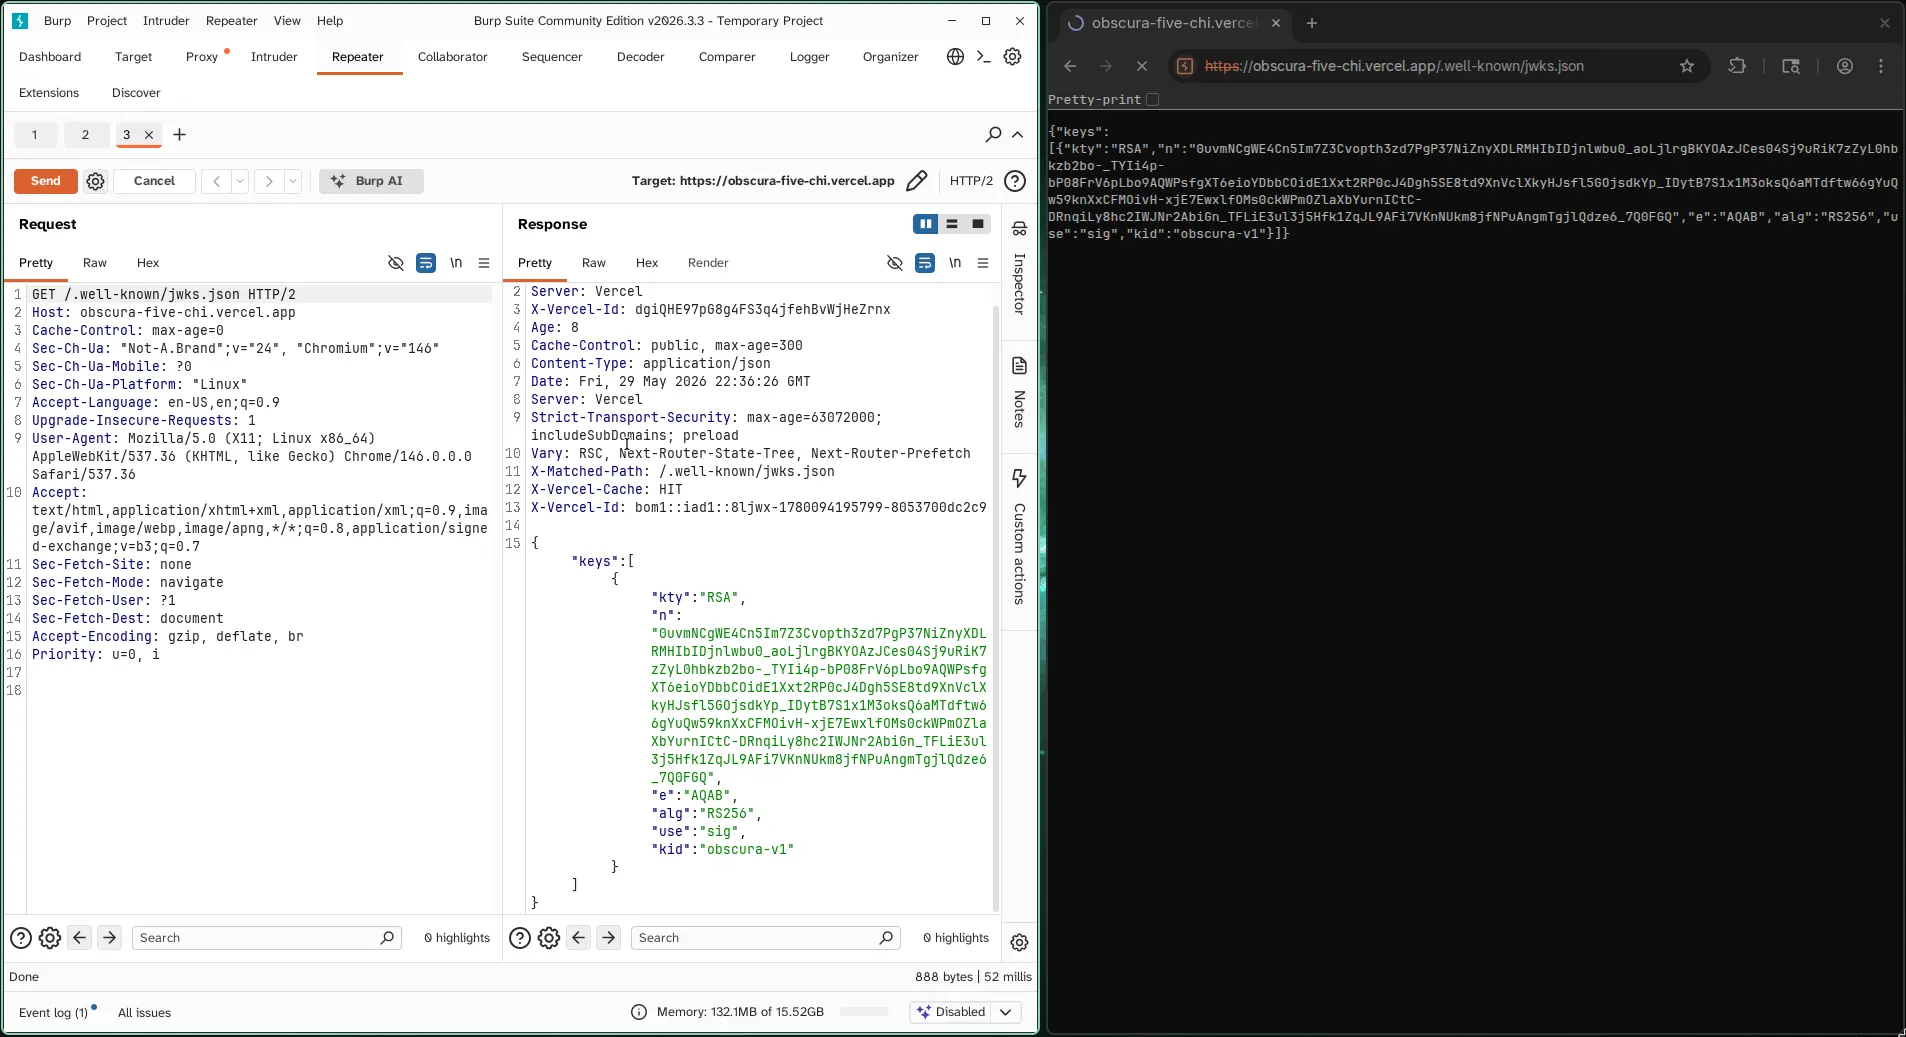This screenshot has height=1037, width=1906.
Task: Open the command palette terminal icon
Action: 984,57
